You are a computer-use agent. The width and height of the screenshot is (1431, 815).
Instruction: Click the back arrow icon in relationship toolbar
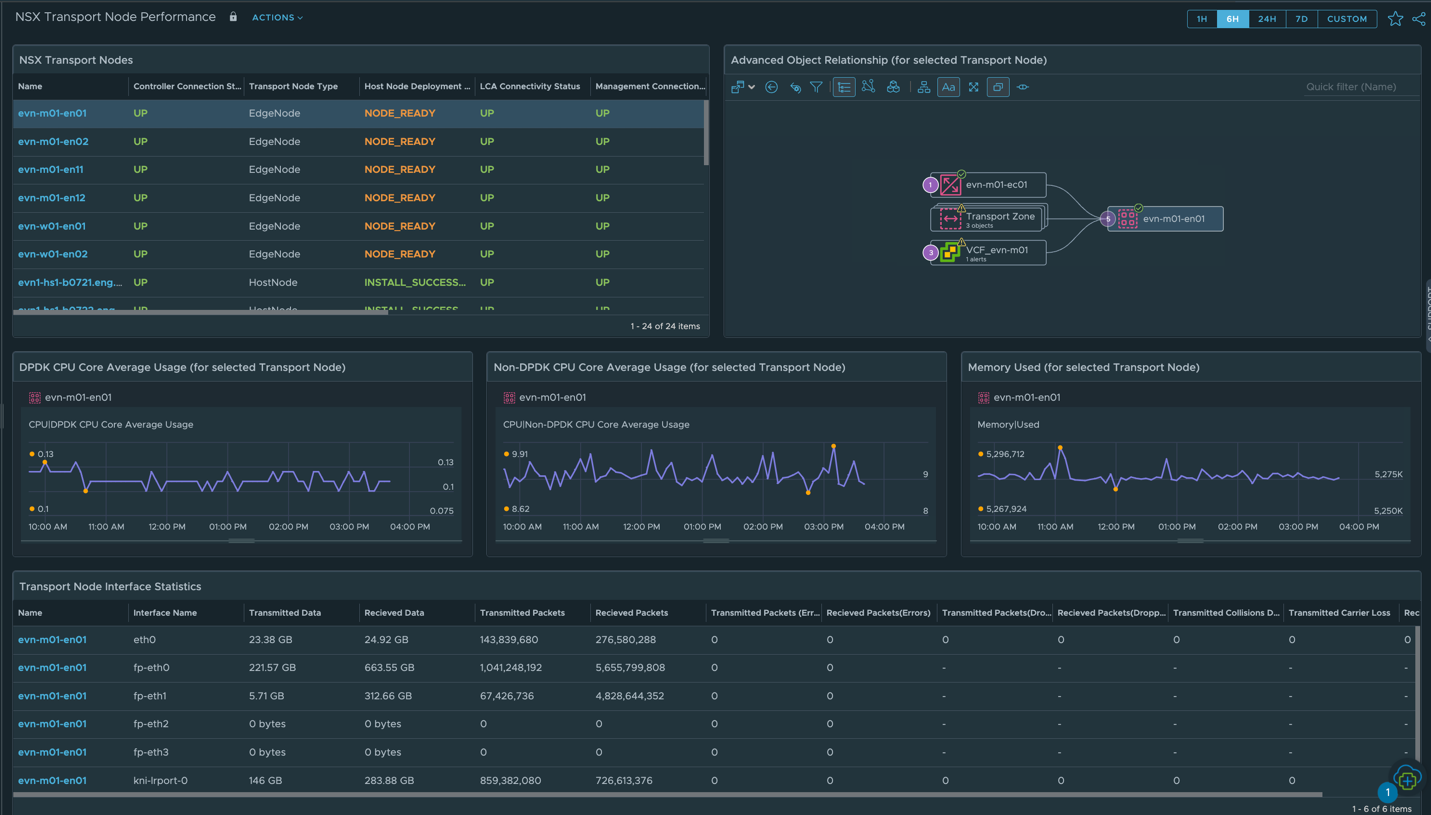(771, 88)
